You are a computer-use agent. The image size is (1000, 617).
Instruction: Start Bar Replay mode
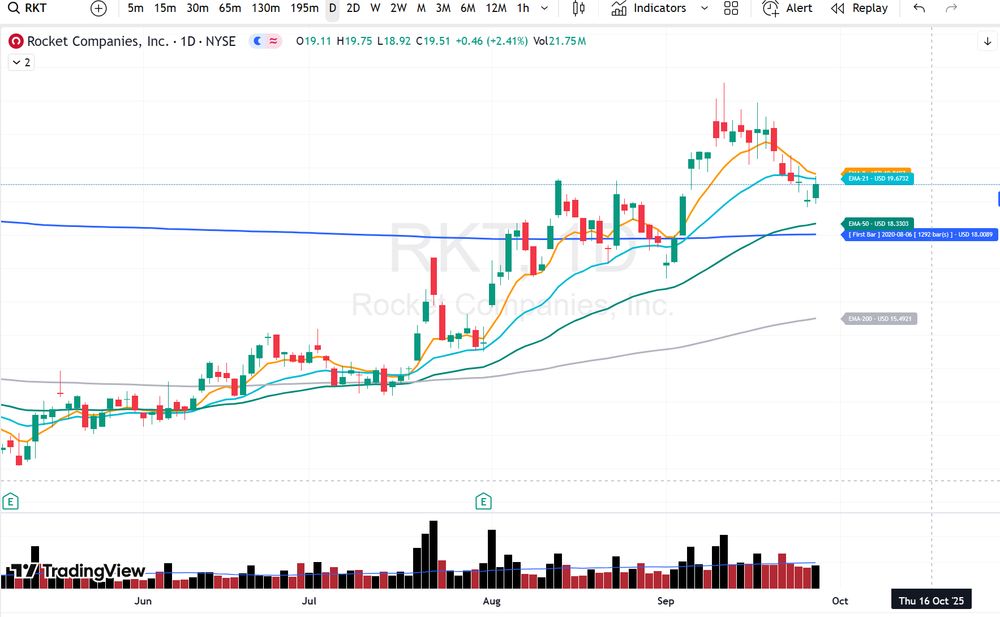click(x=860, y=8)
